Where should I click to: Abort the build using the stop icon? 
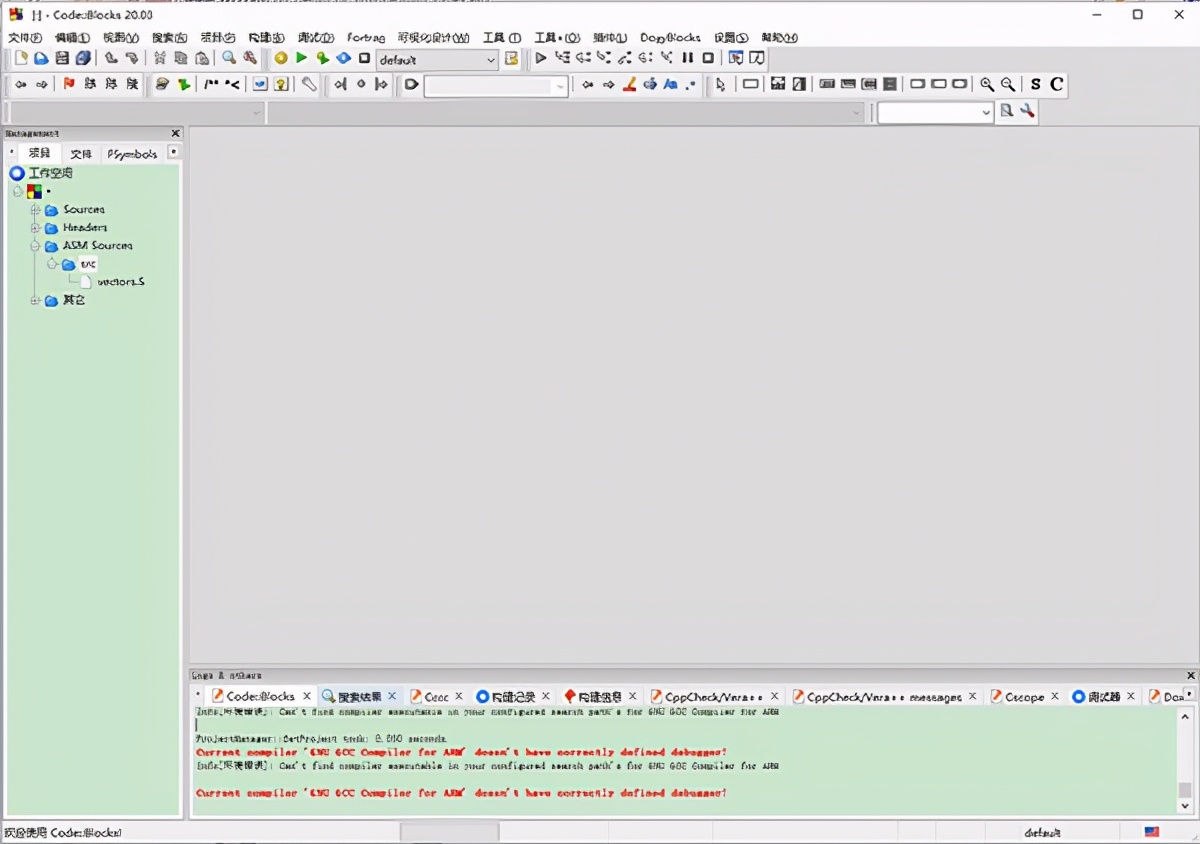[363, 58]
